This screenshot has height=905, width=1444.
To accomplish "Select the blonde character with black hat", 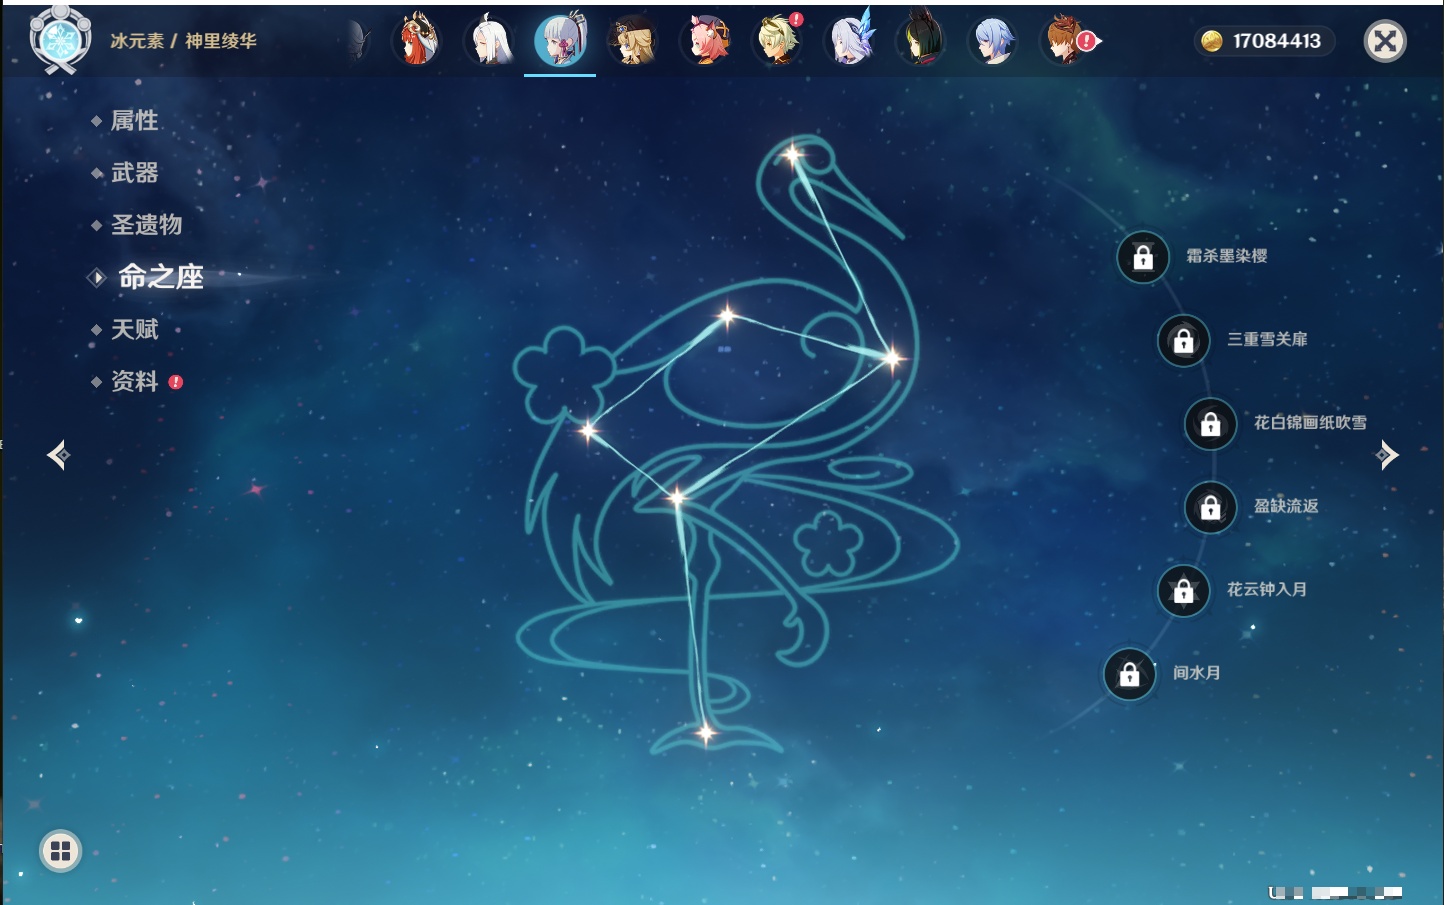I will pyautogui.click(x=632, y=40).
